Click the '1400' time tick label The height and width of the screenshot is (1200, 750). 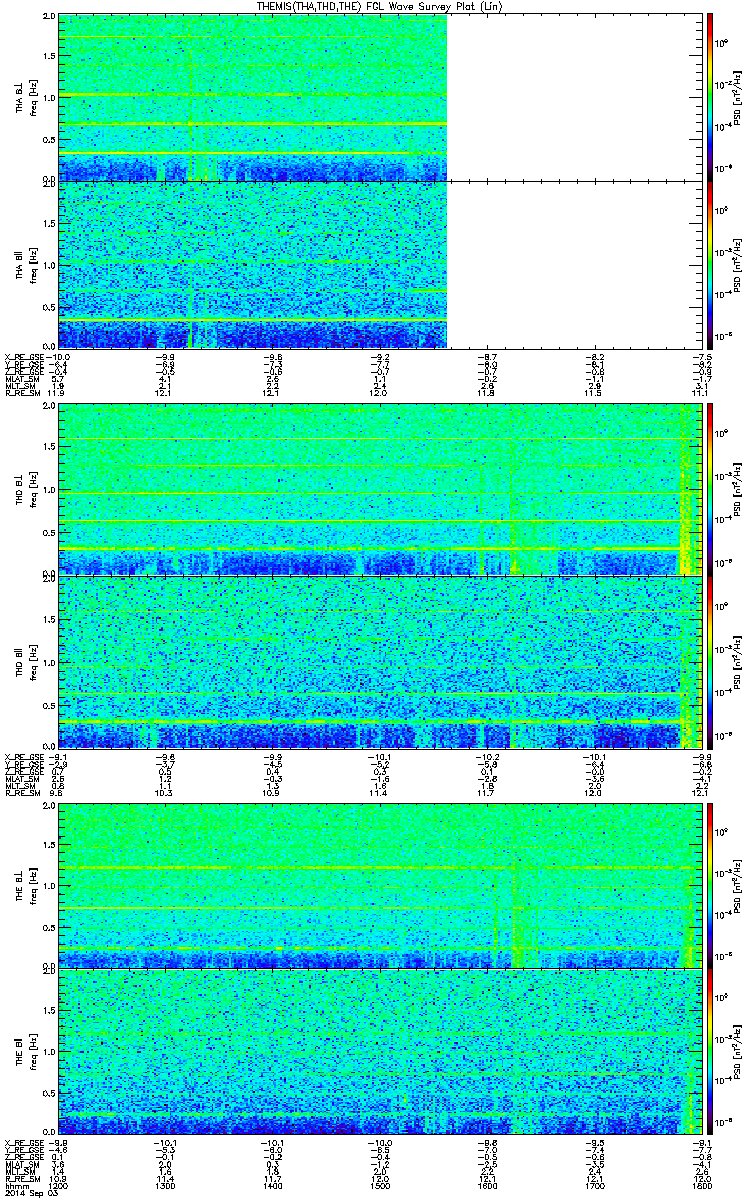[272, 1185]
